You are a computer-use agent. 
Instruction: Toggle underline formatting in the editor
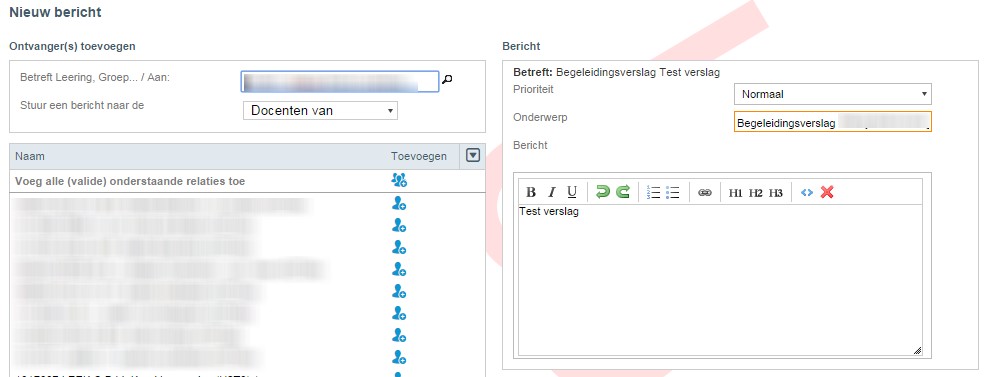click(x=572, y=192)
